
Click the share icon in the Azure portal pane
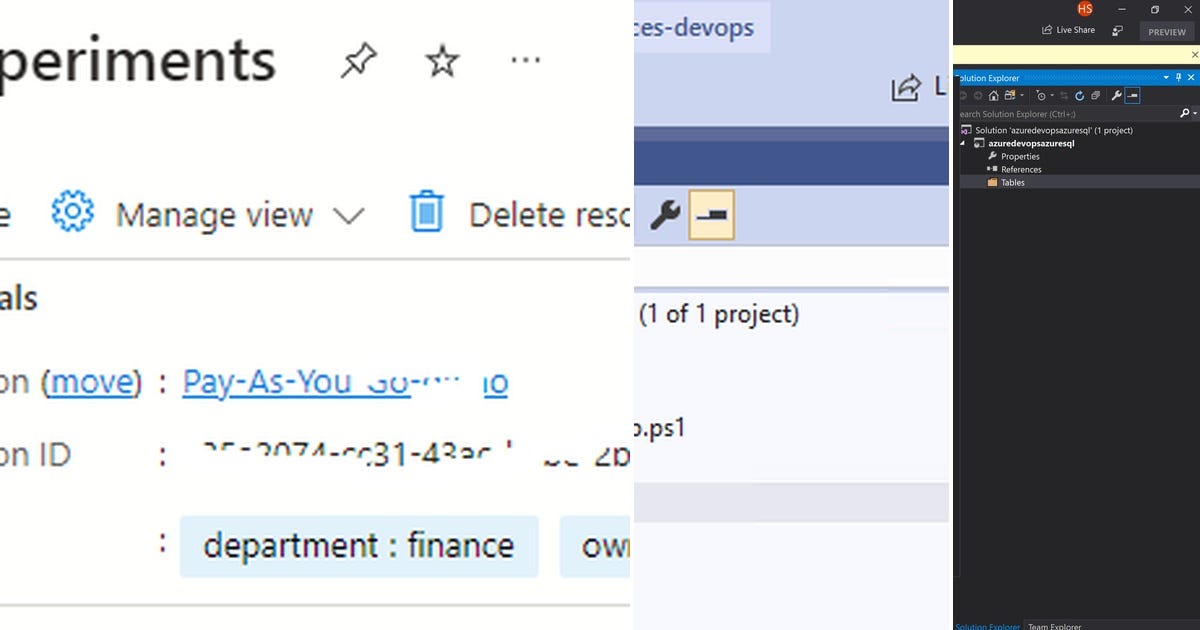pyautogui.click(x=905, y=89)
